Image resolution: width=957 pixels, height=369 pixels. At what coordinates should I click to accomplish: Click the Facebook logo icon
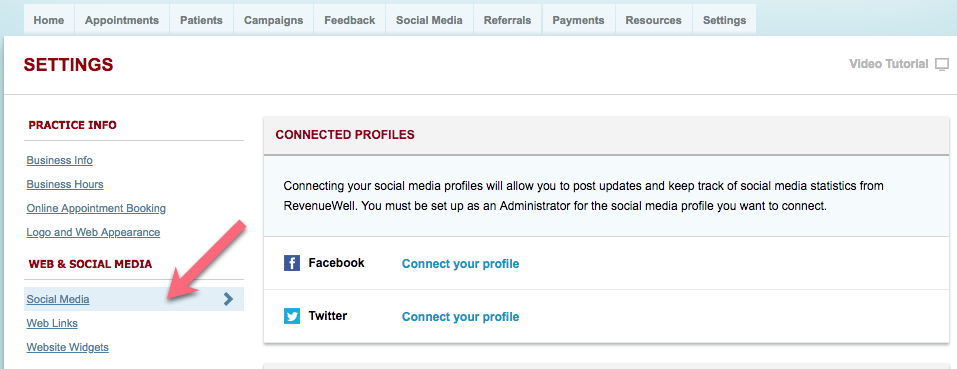tap(292, 263)
